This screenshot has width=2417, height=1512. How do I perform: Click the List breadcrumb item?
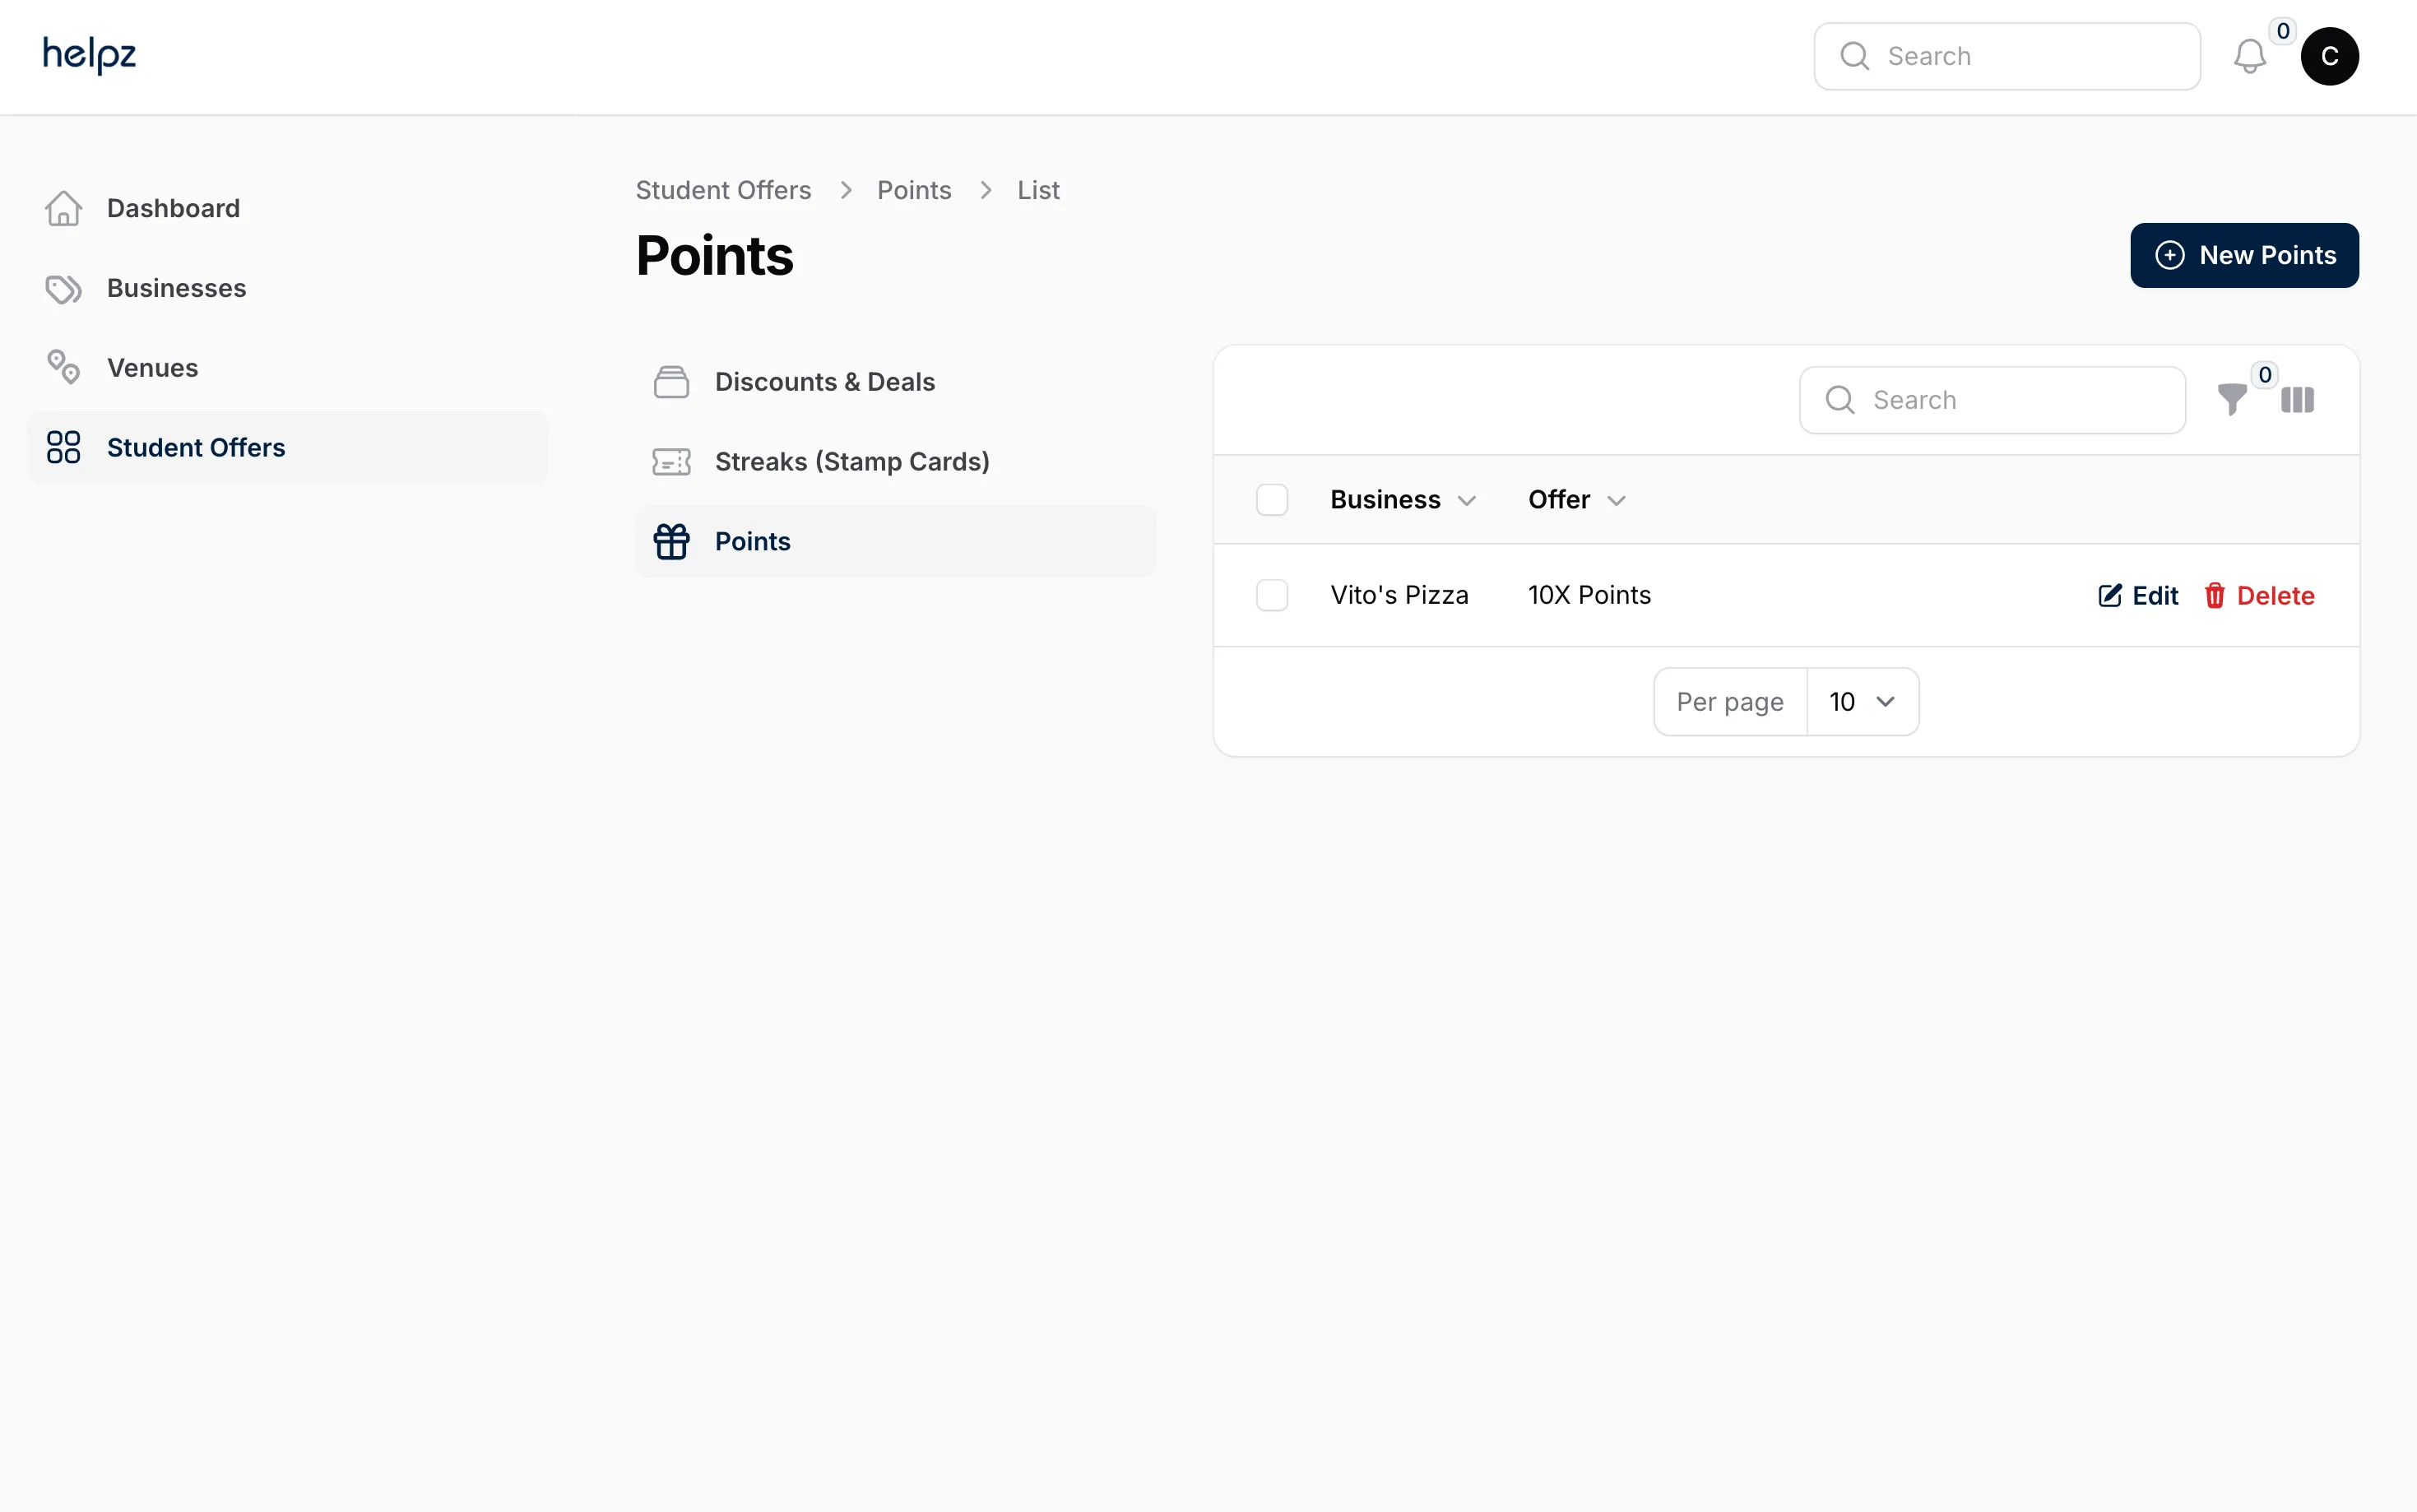pyautogui.click(x=1038, y=190)
